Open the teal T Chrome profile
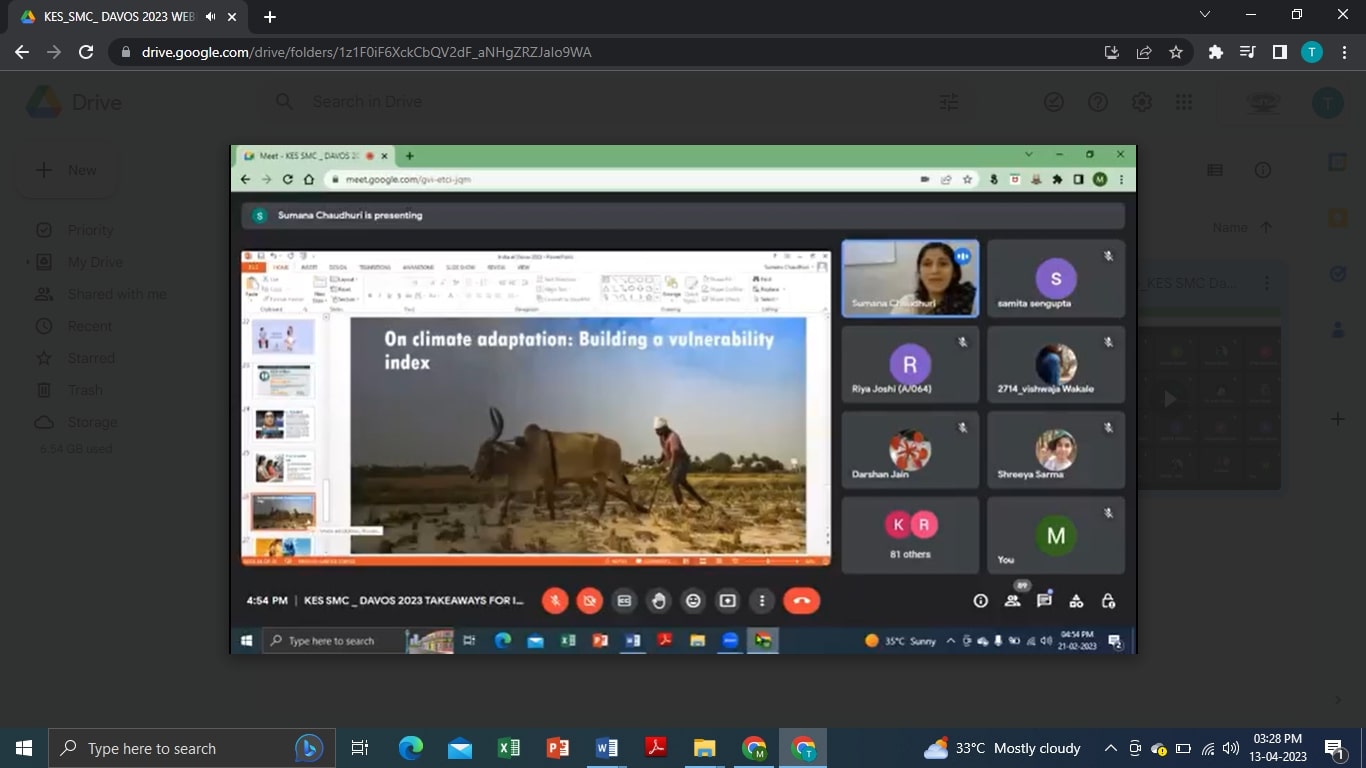Image resolution: width=1366 pixels, height=768 pixels. pos(1311,52)
